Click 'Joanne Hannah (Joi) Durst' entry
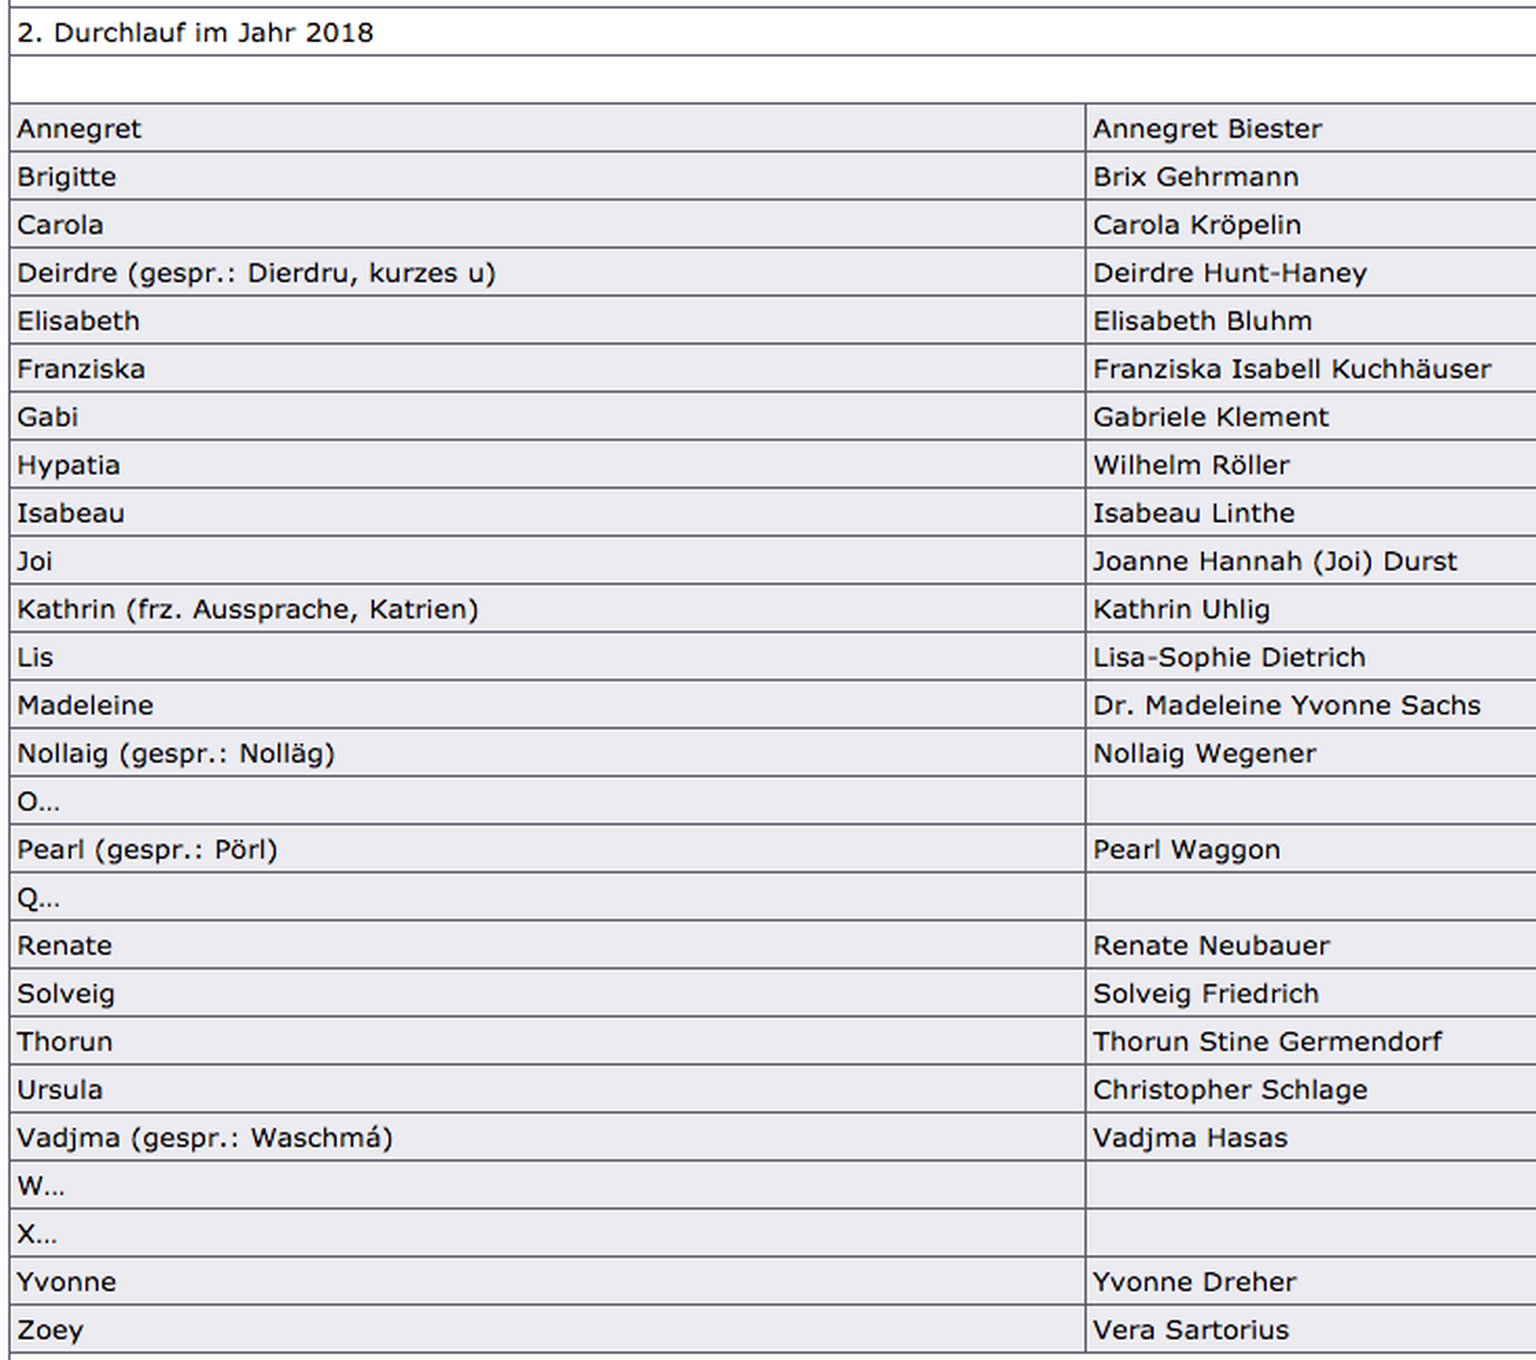This screenshot has width=1536, height=1360. pyautogui.click(x=1275, y=561)
